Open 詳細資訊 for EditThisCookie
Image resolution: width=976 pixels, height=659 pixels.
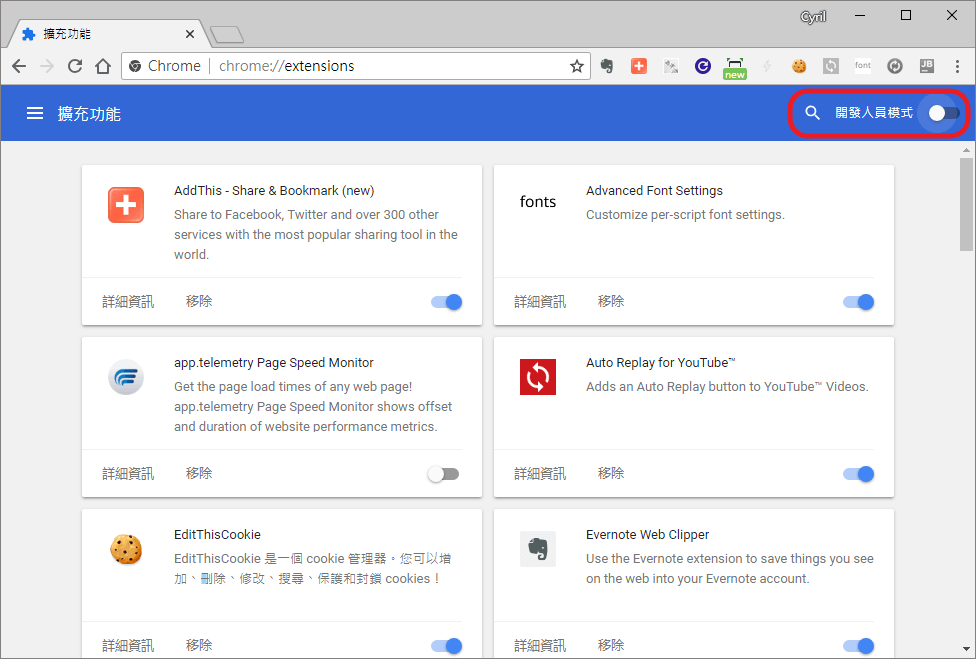(x=128, y=646)
